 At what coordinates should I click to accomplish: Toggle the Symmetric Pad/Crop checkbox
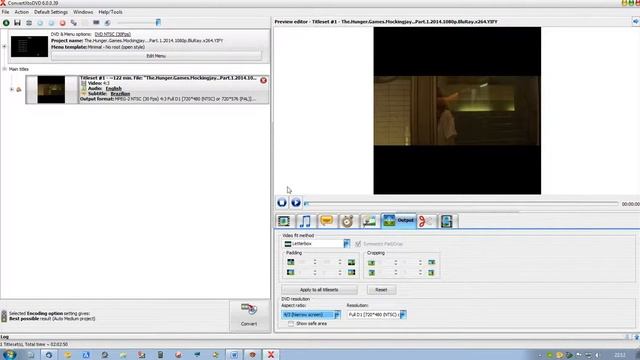pyautogui.click(x=358, y=244)
